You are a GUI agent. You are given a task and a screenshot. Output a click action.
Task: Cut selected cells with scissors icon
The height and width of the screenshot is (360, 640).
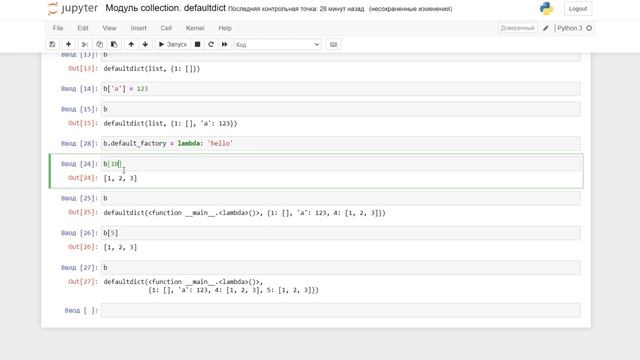pos(84,44)
